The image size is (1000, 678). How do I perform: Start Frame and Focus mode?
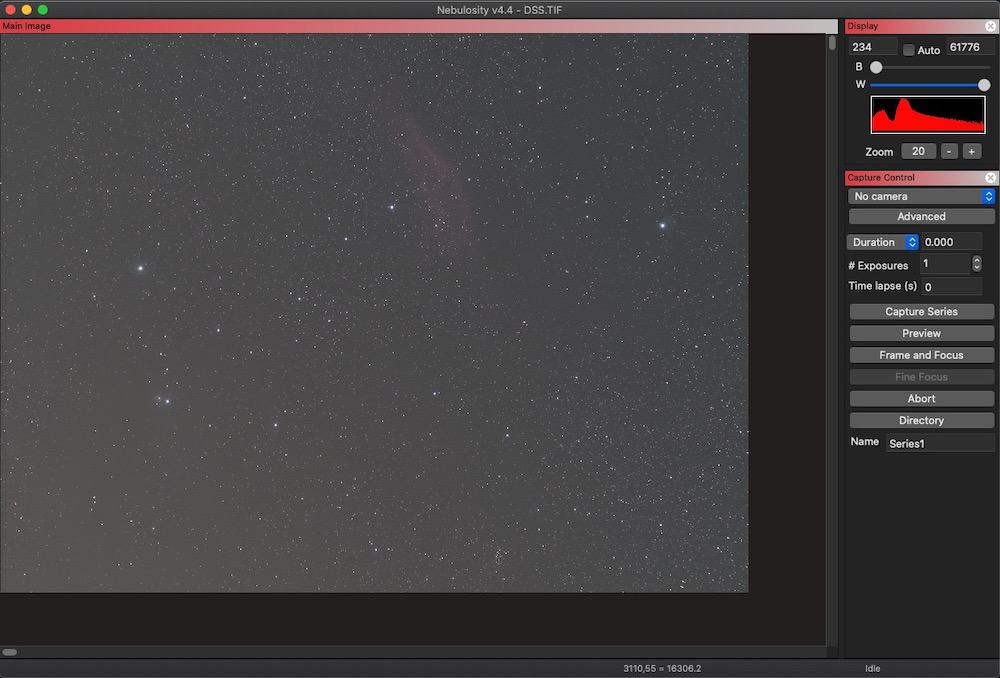(921, 355)
